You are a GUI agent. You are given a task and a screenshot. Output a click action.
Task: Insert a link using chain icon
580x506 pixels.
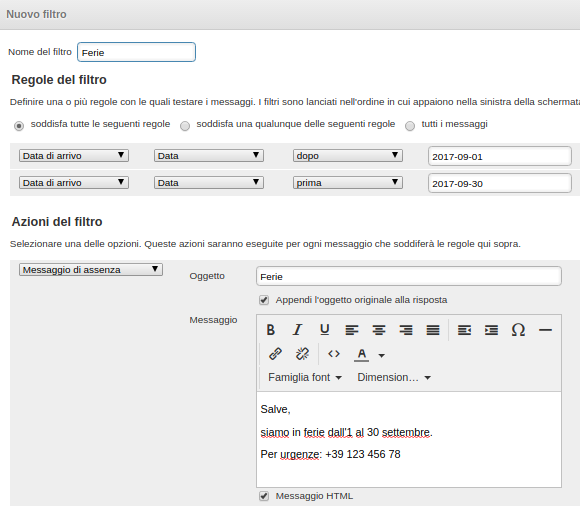coord(276,354)
